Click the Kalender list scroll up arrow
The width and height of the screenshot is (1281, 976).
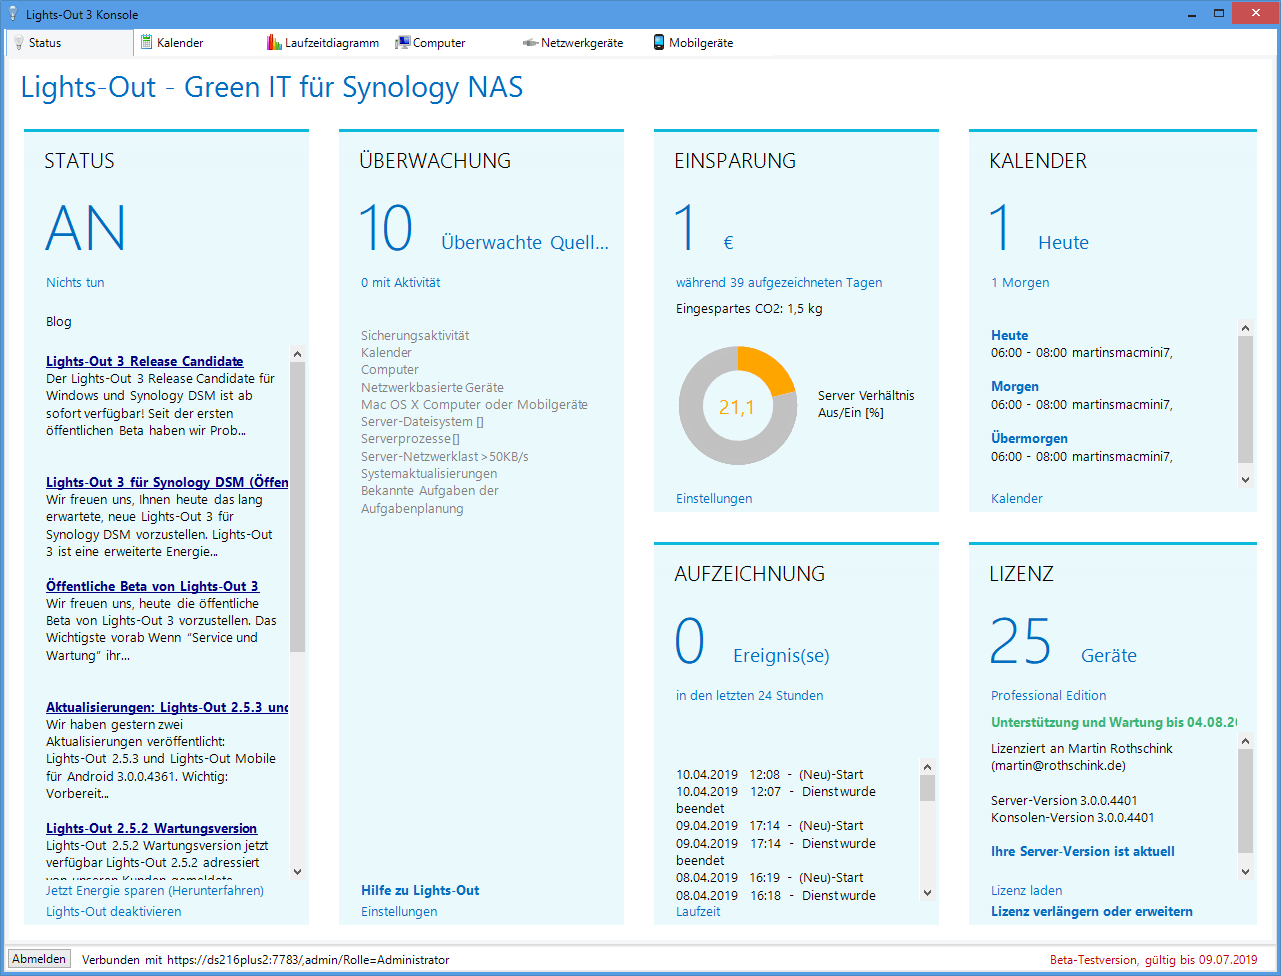[x=1245, y=328]
